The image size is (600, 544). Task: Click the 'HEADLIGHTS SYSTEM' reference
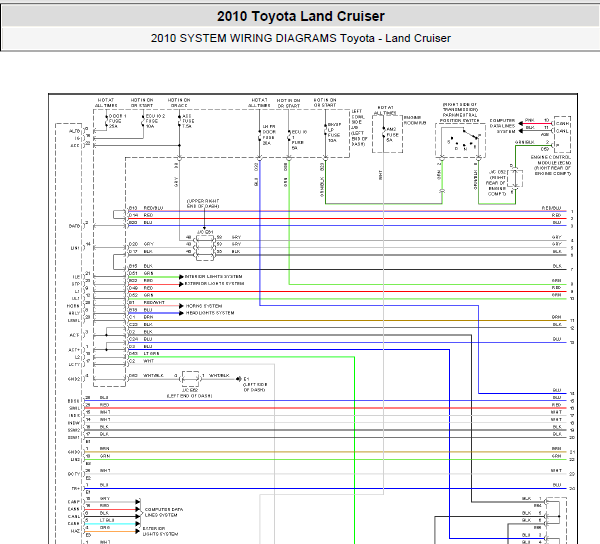pyautogui.click(x=210, y=313)
